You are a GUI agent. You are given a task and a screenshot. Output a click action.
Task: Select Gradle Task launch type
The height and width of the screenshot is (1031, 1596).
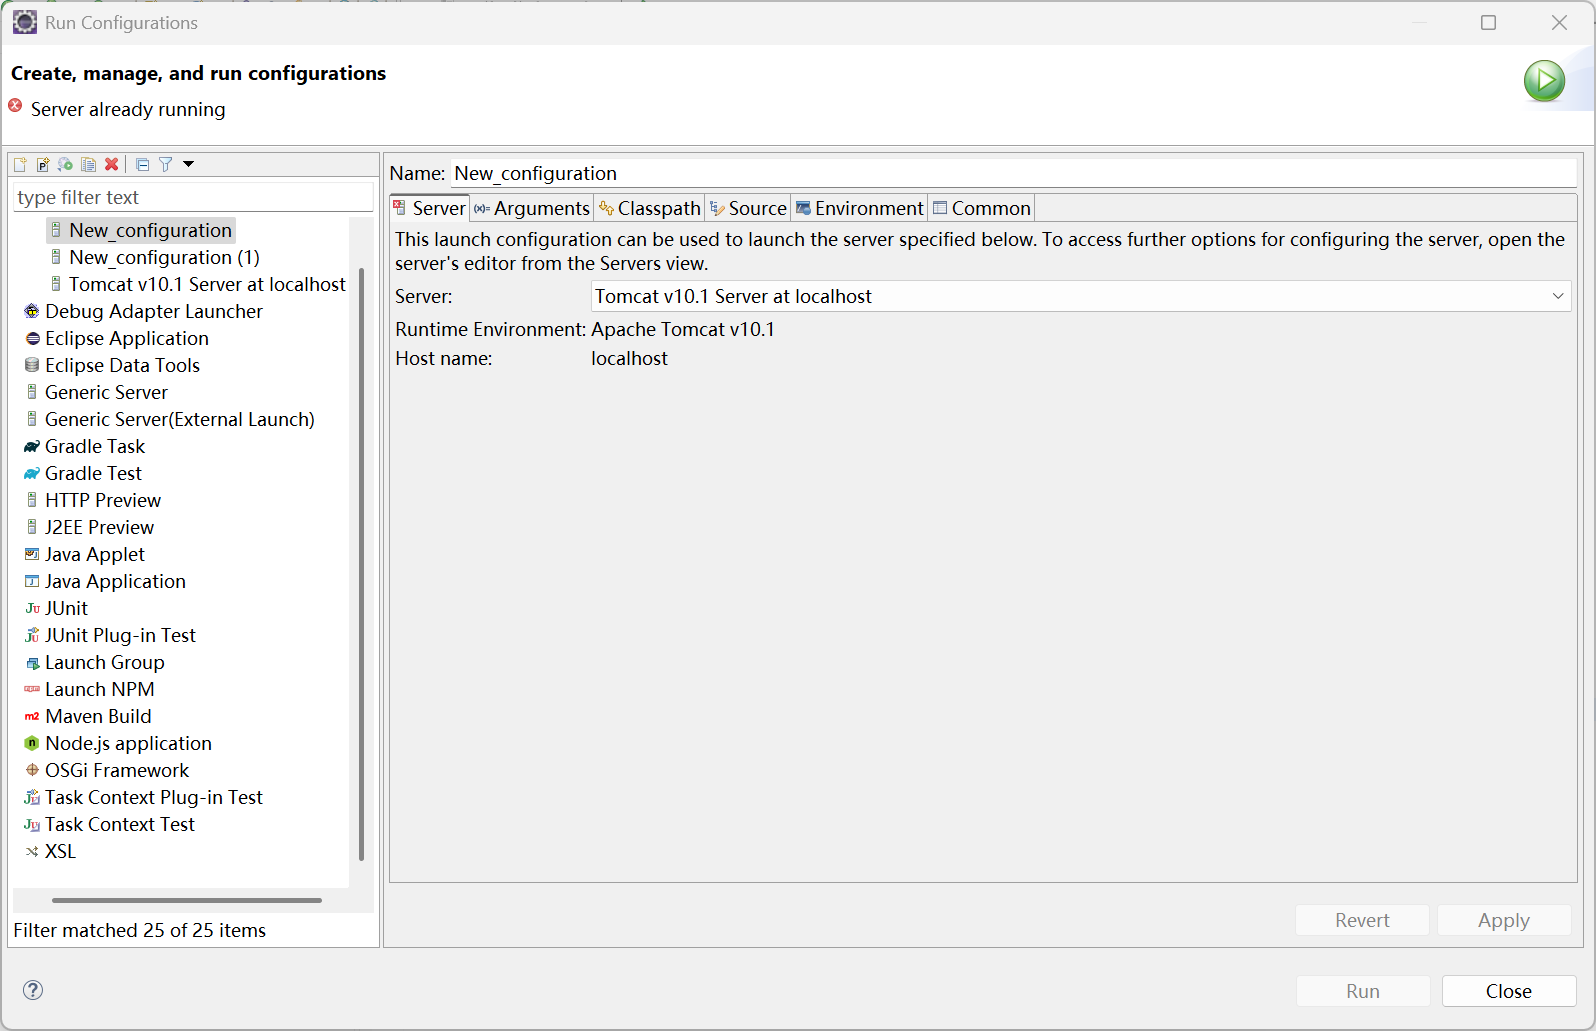point(84,446)
